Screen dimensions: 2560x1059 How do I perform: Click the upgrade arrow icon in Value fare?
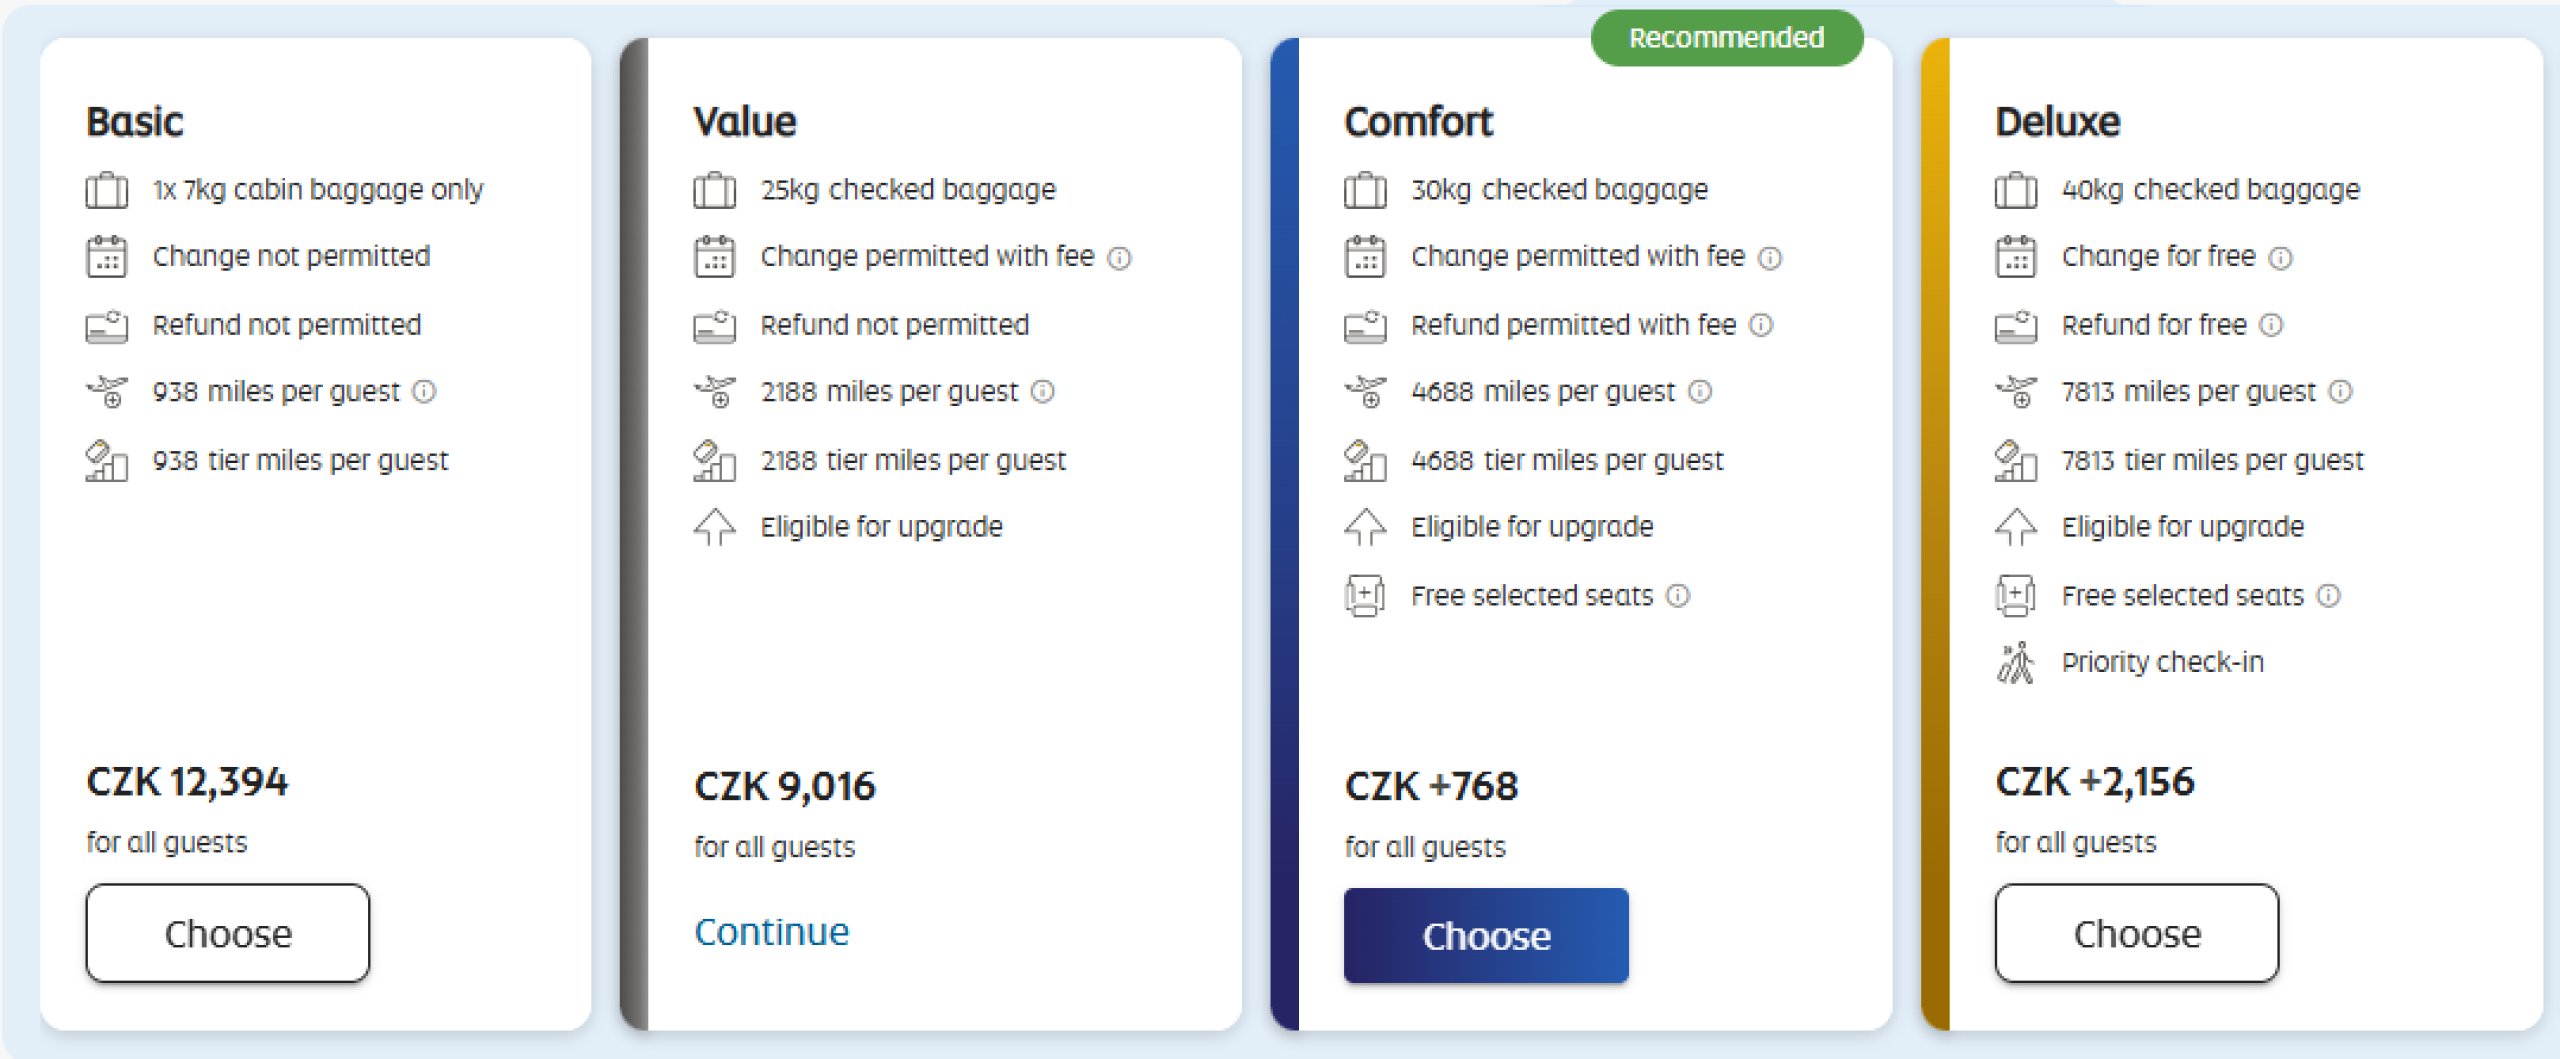click(715, 527)
